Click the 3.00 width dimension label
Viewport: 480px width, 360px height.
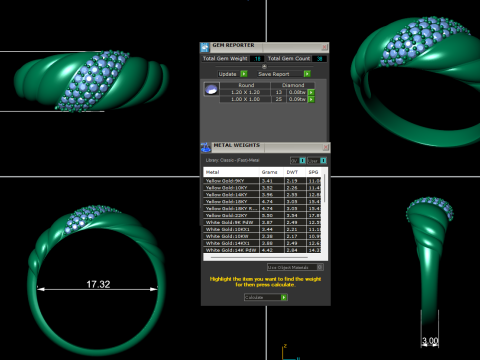pos(430,341)
